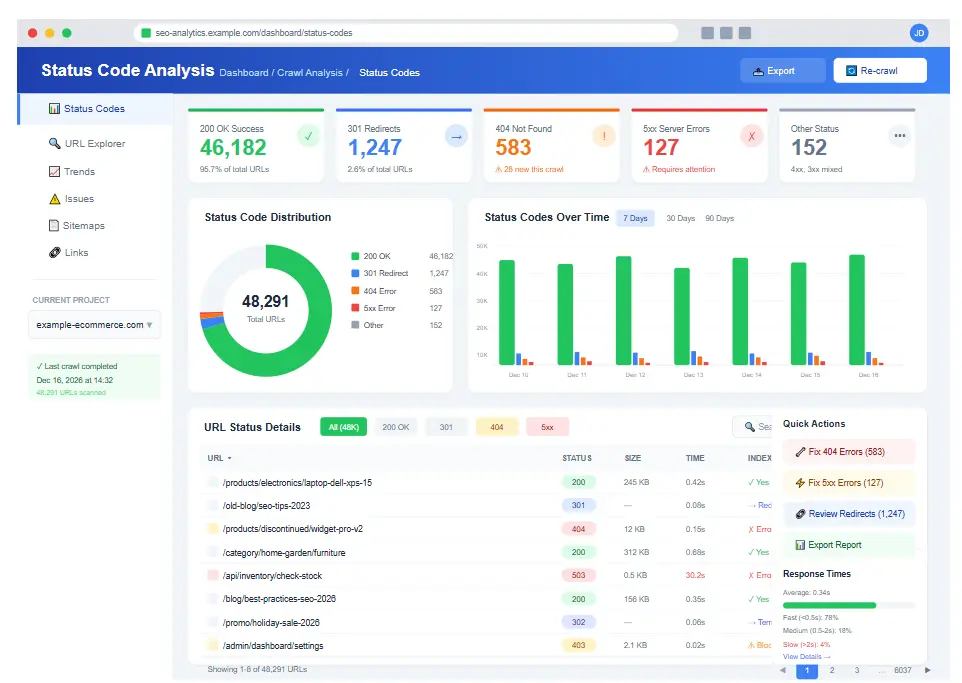
Task: Click the Export icon in the header
Action: pos(756,70)
